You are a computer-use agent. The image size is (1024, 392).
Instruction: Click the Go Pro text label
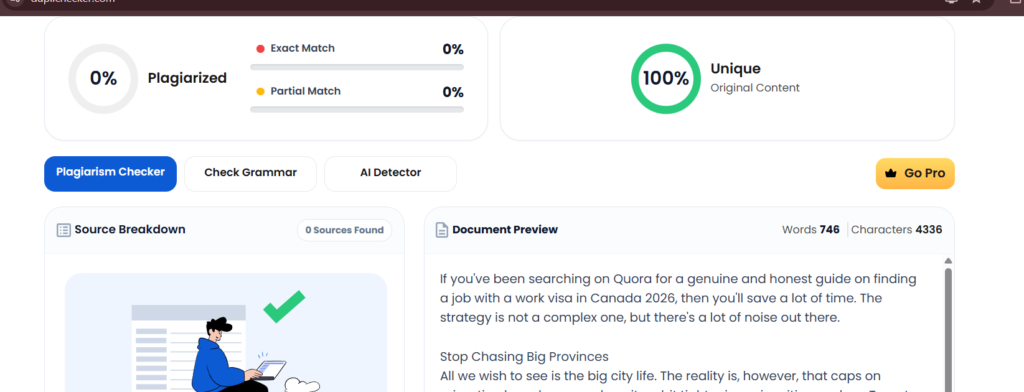point(925,174)
